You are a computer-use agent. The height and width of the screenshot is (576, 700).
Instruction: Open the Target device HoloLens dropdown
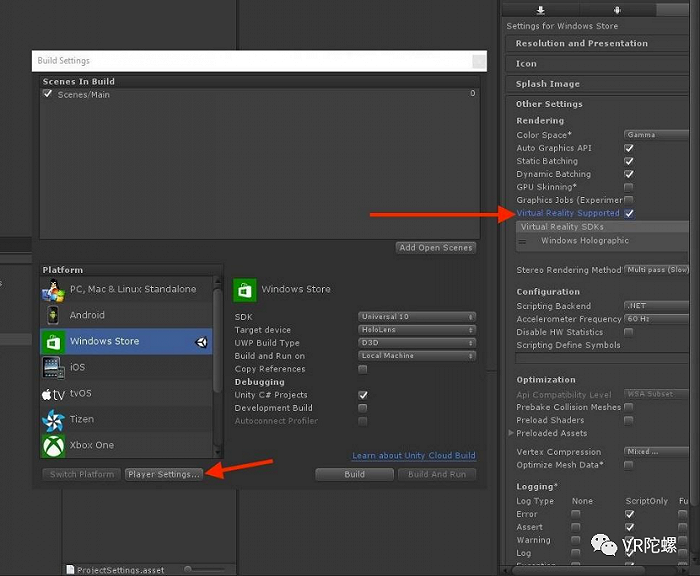[417, 330]
